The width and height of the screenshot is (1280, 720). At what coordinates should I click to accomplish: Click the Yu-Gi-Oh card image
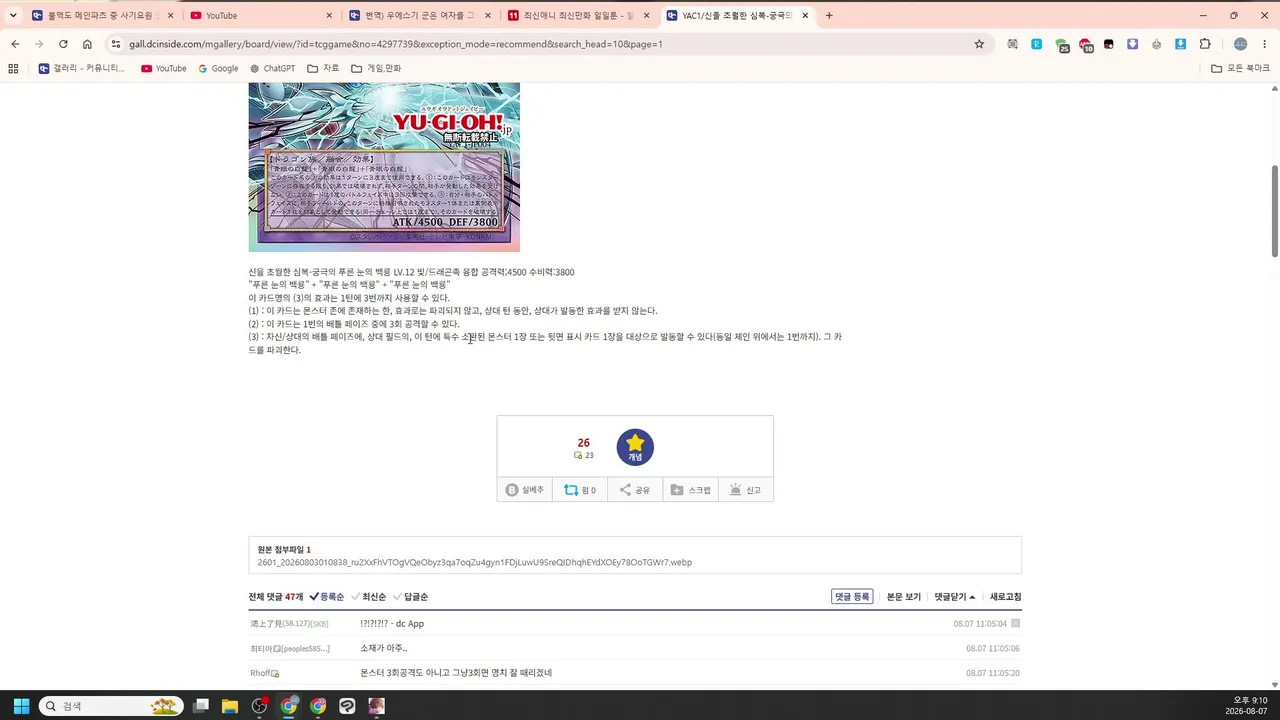click(384, 167)
